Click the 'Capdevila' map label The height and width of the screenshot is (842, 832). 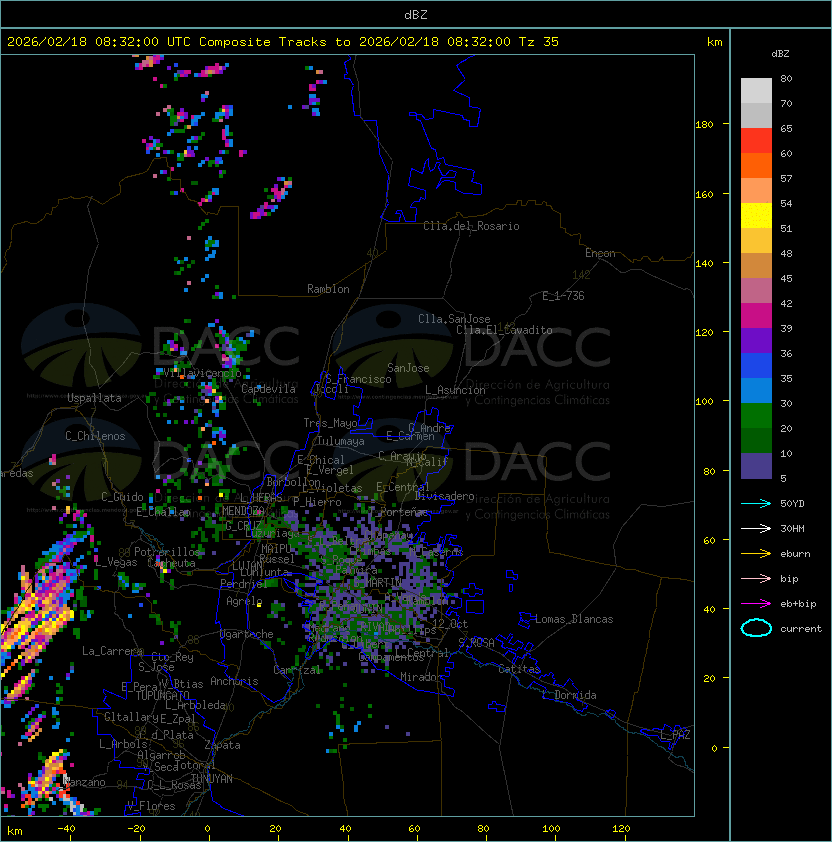pyautogui.click(x=268, y=389)
